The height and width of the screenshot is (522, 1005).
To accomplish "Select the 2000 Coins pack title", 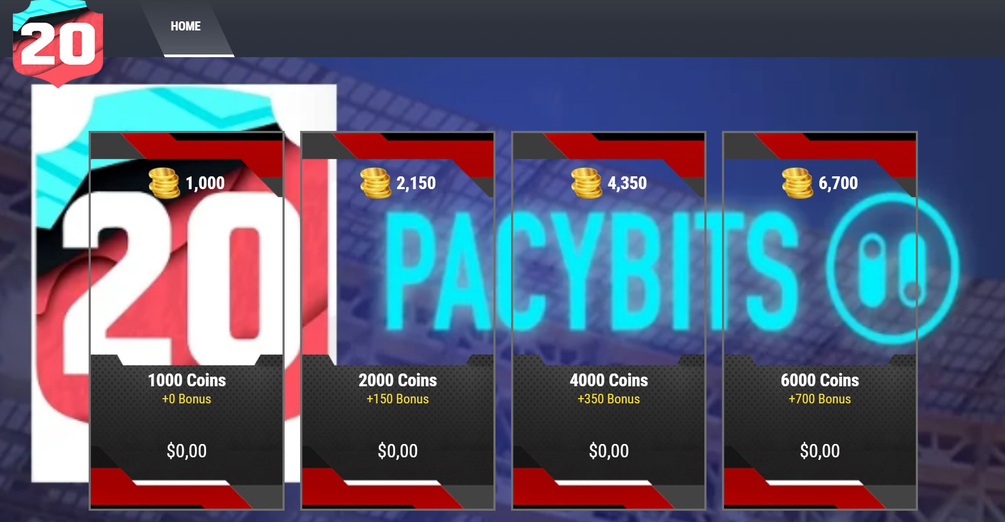I will point(397,380).
